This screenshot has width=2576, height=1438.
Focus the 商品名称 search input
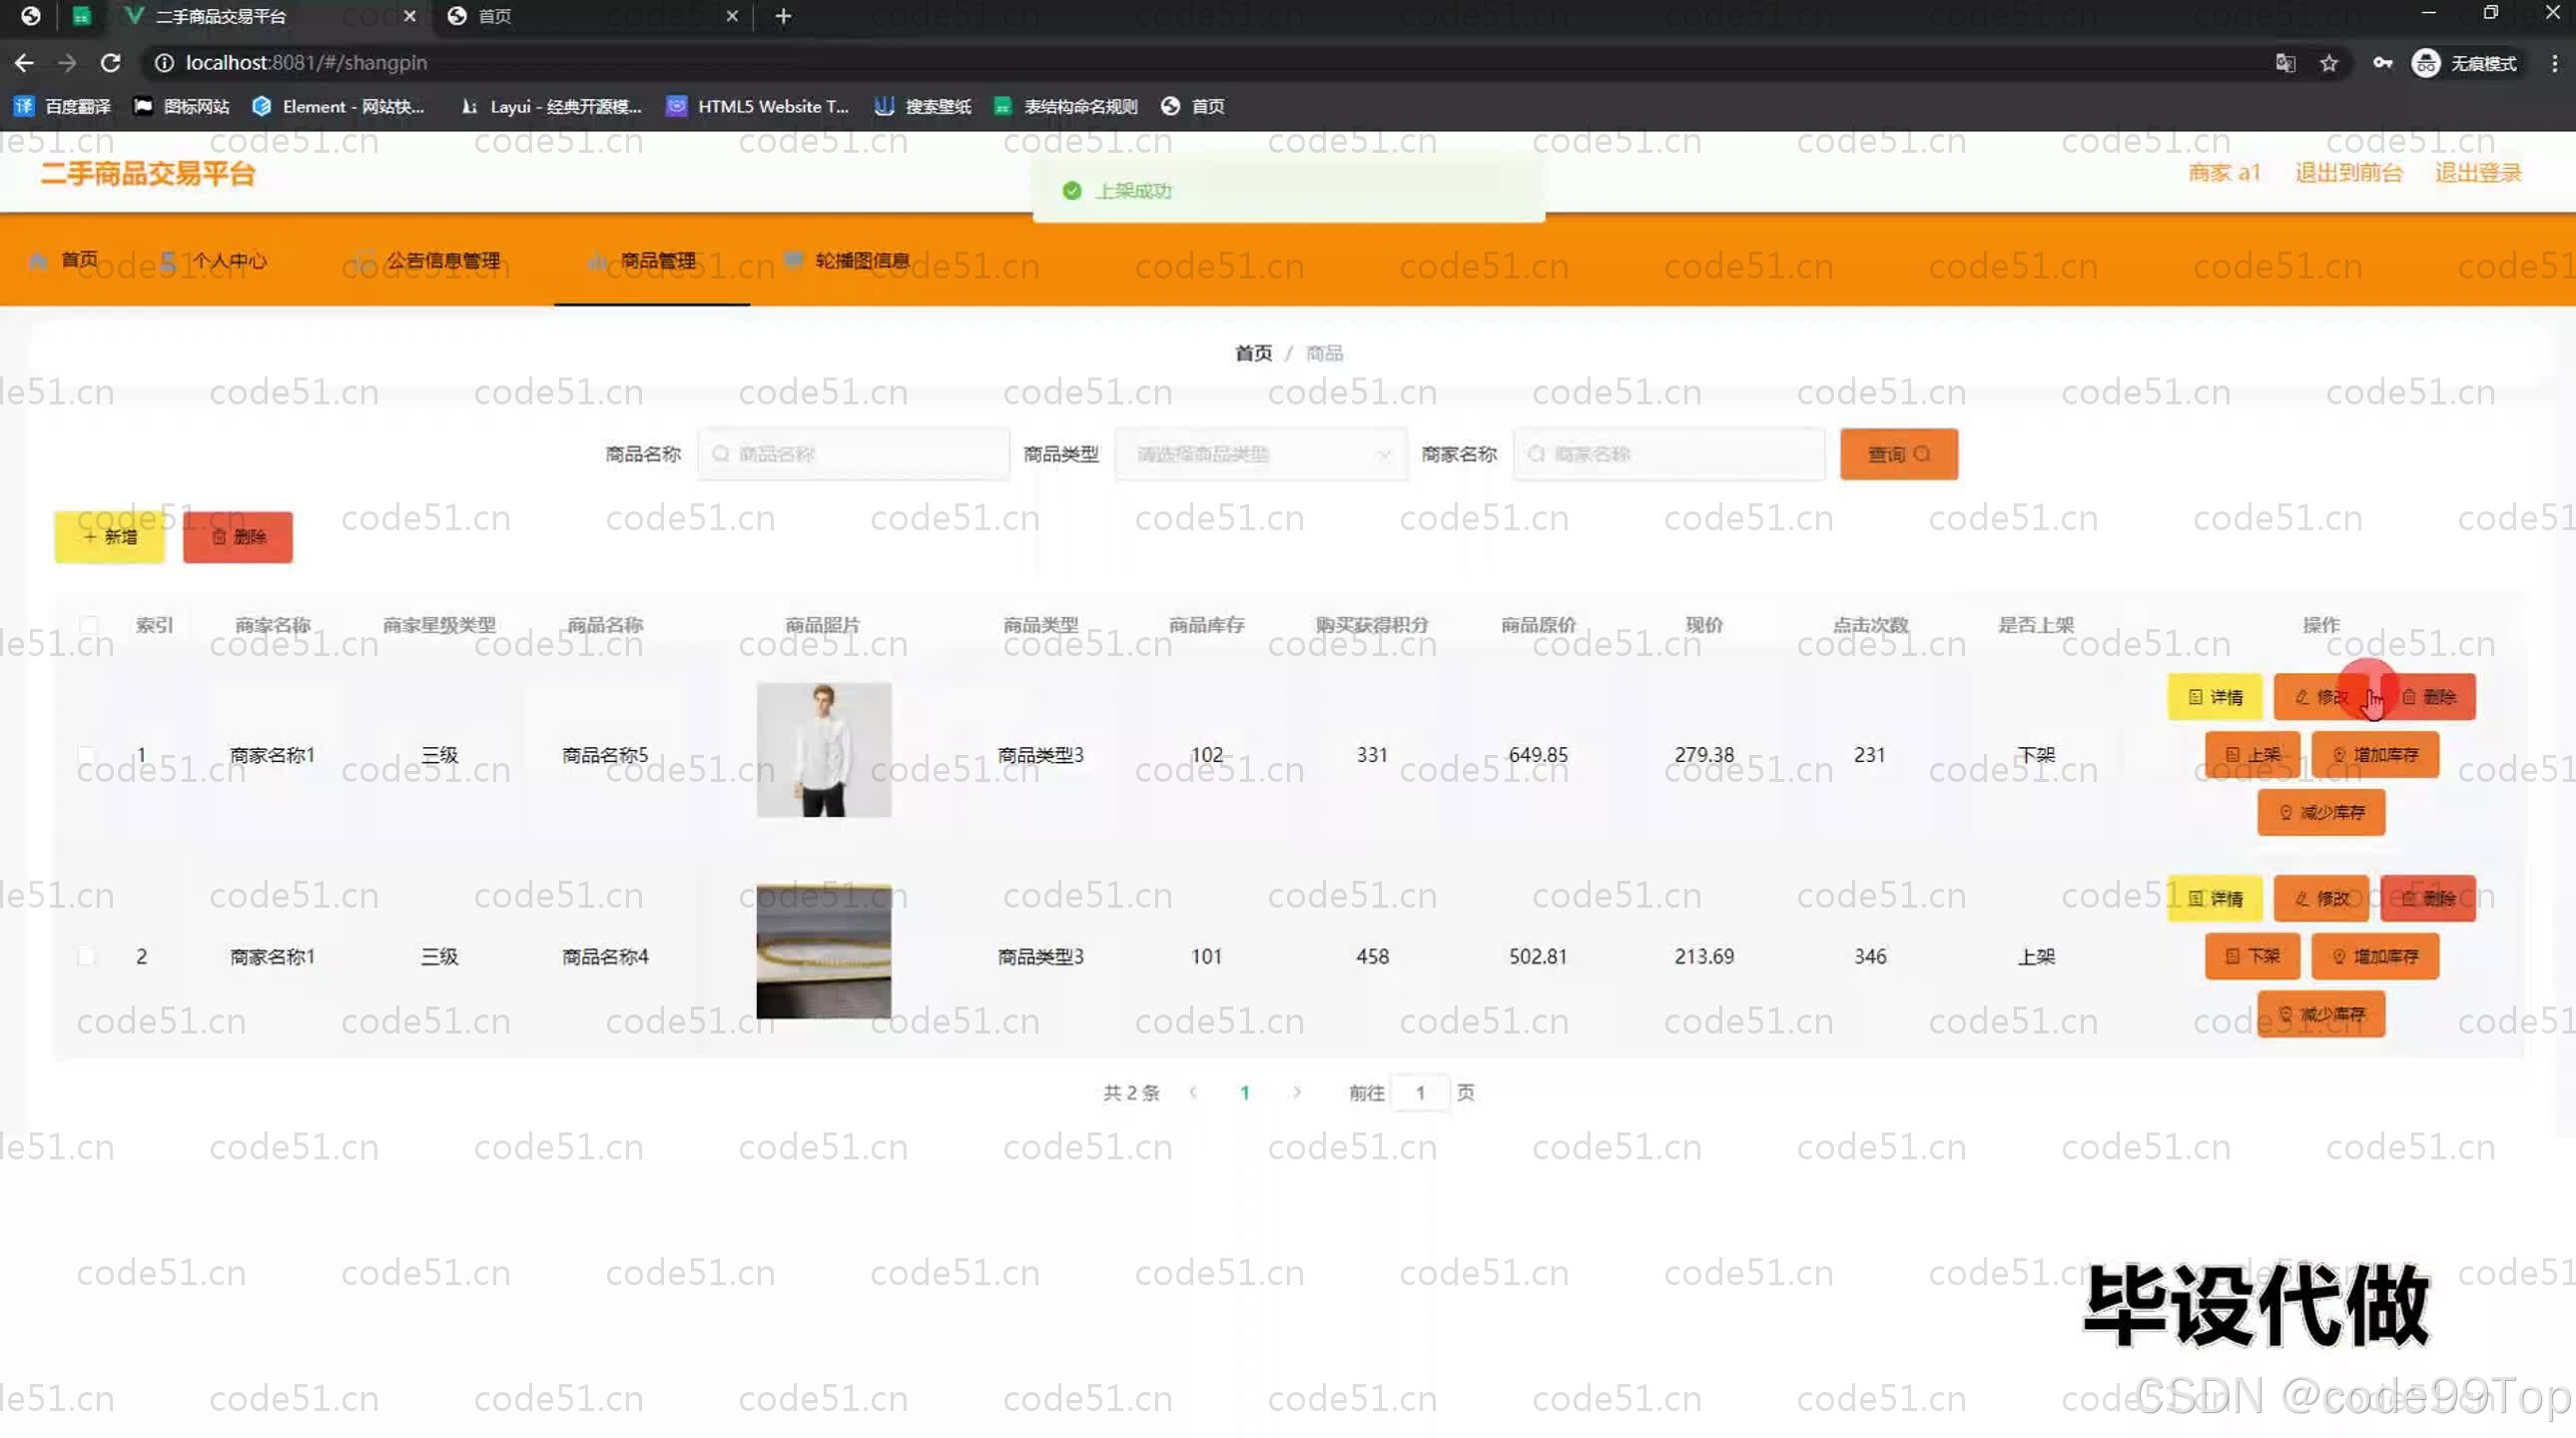tap(853, 454)
